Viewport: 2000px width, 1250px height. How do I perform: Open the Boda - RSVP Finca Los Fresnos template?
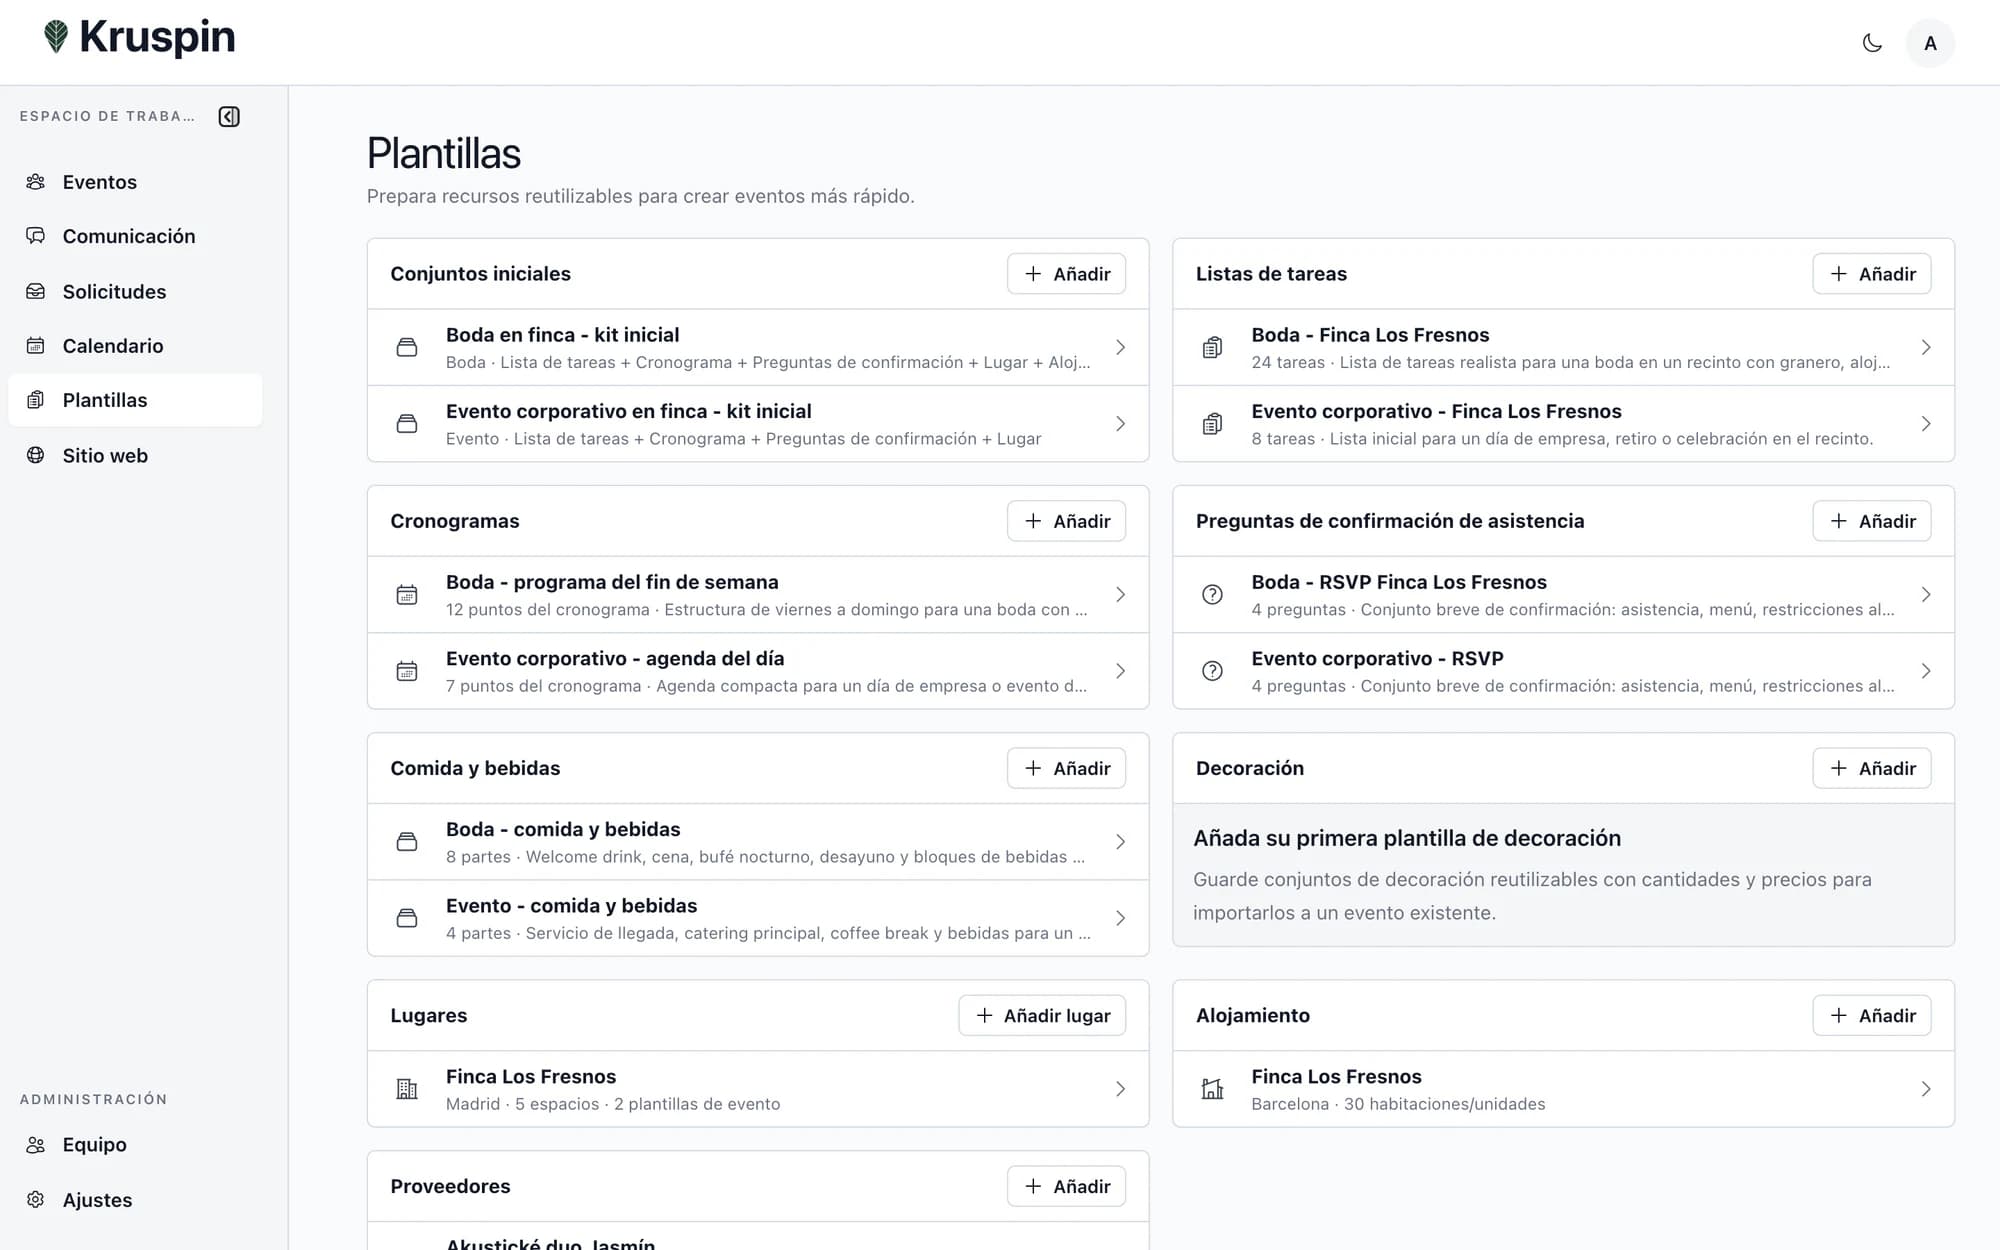point(1563,594)
